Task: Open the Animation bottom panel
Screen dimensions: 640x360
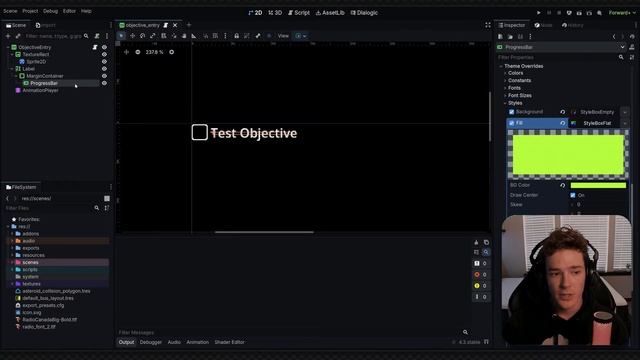Action: tap(198, 342)
